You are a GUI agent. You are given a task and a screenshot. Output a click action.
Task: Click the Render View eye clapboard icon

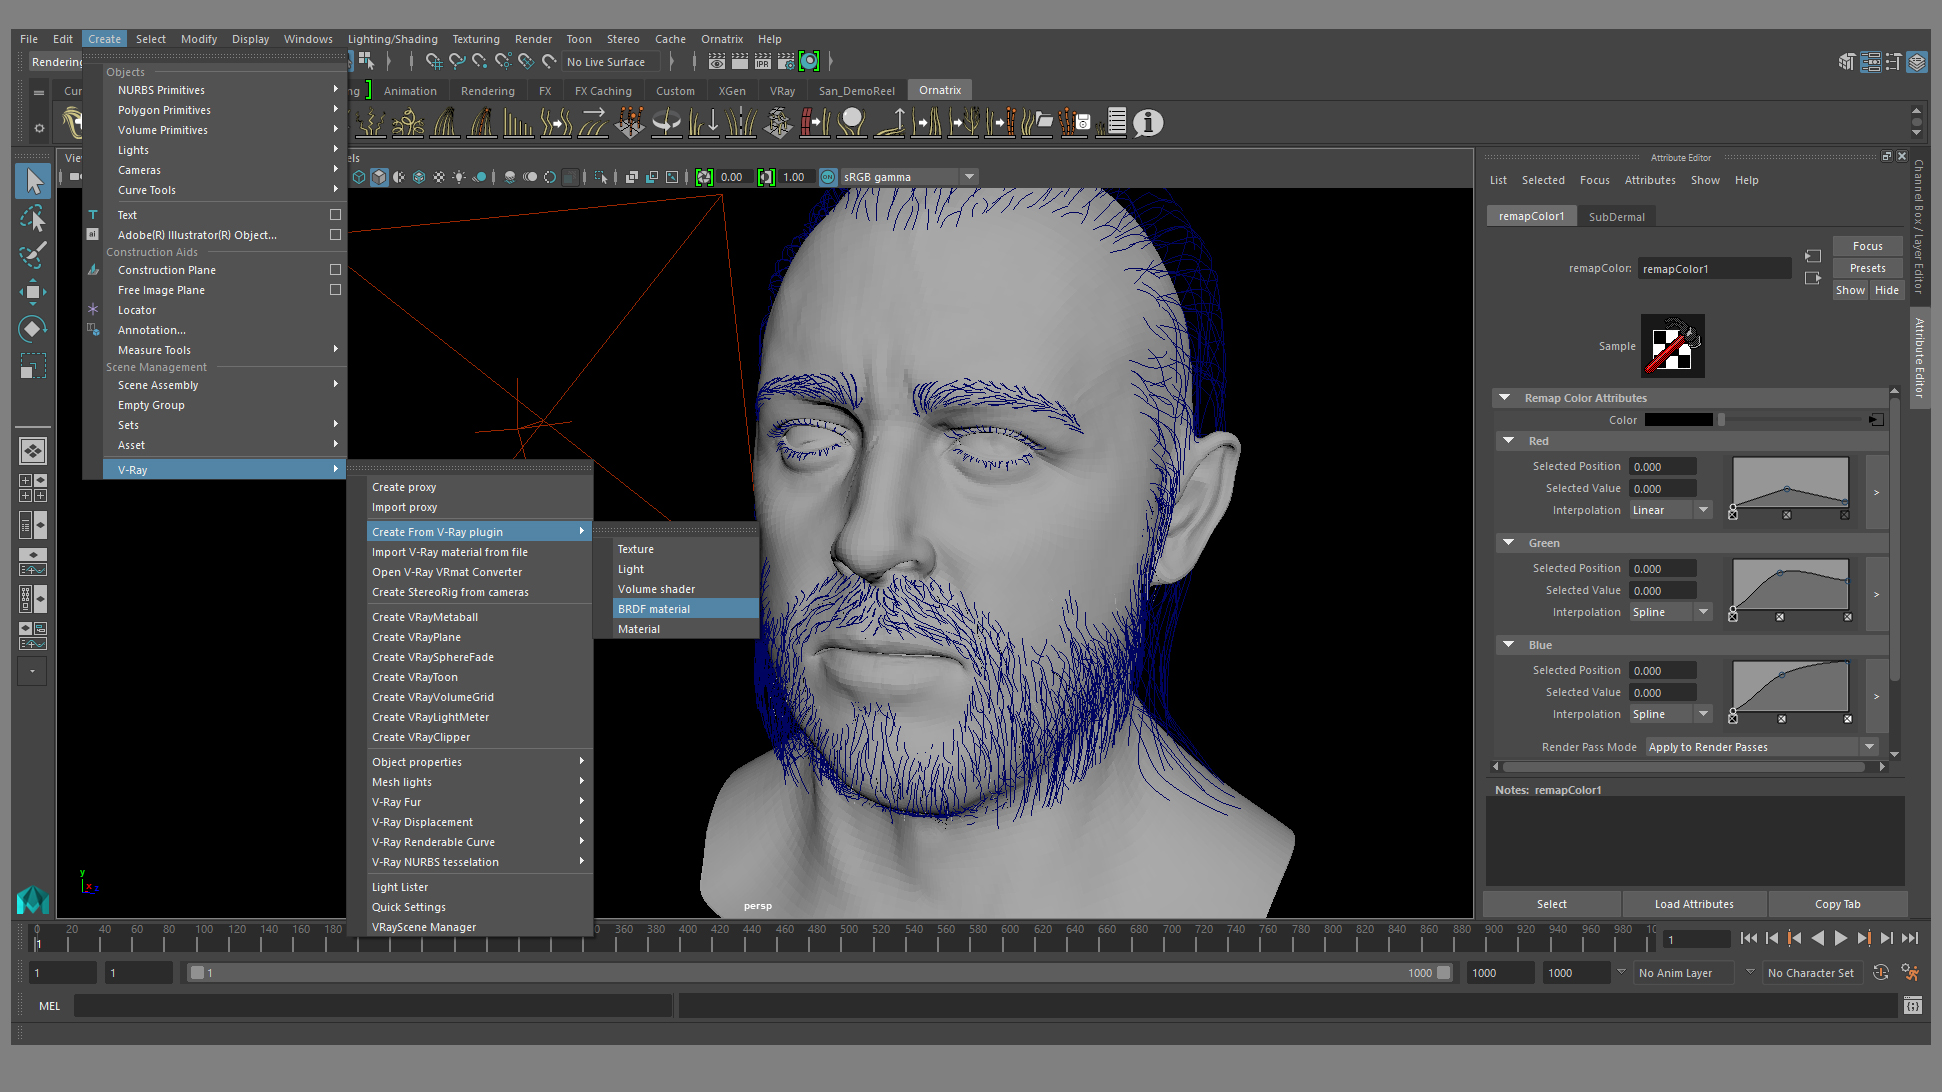click(717, 62)
